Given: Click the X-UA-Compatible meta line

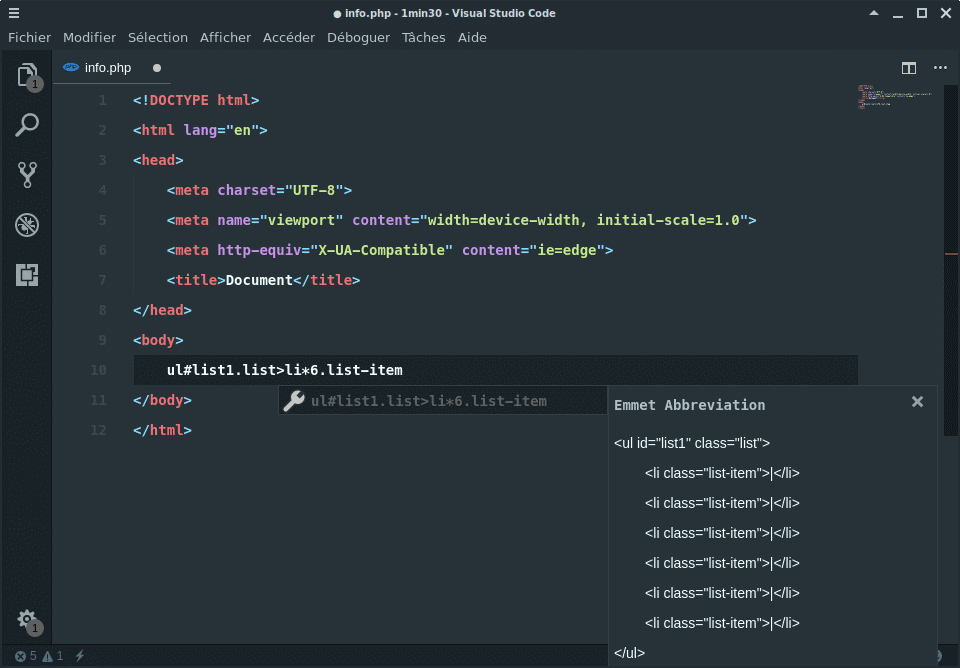Looking at the screenshot, I should coord(390,250).
